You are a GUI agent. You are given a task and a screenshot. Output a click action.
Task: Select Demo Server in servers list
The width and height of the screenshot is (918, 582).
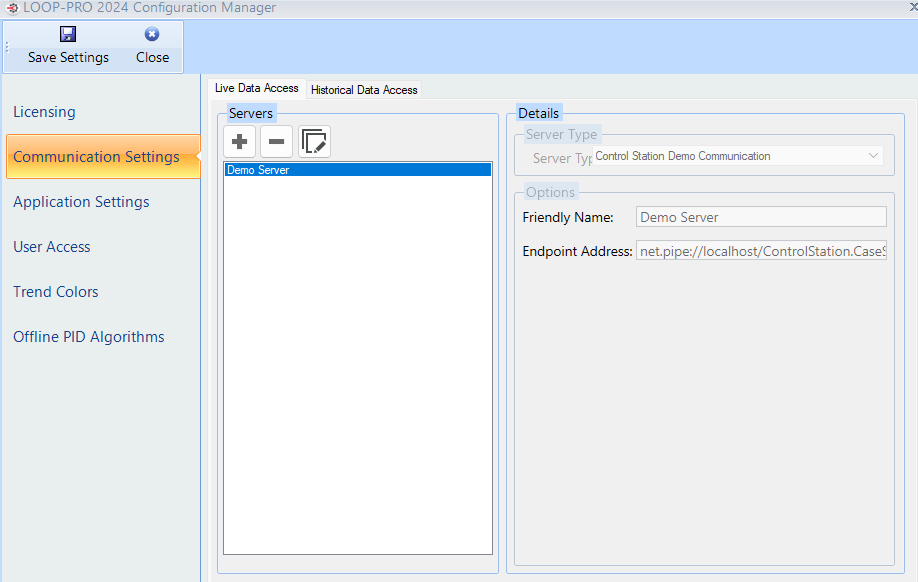pos(358,170)
